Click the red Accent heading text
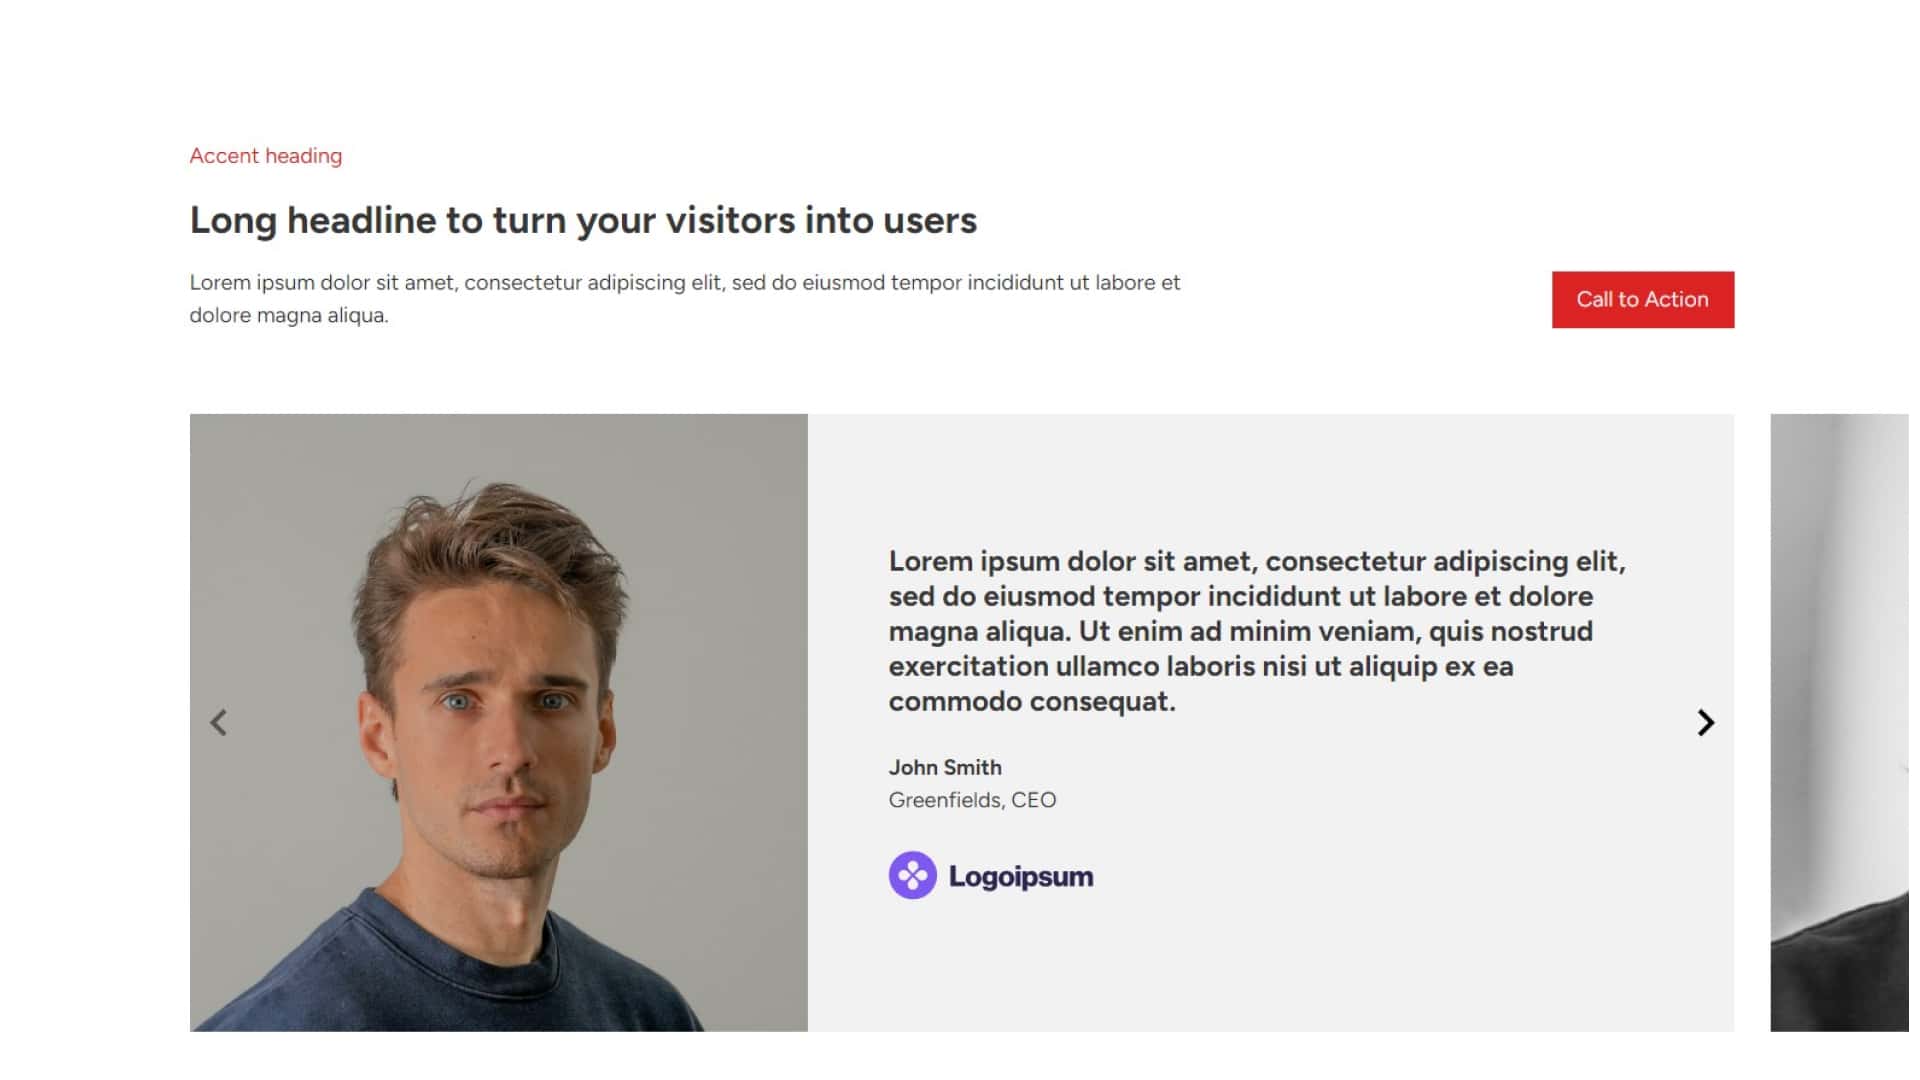This screenshot has width=1920, height=1080. (x=266, y=156)
